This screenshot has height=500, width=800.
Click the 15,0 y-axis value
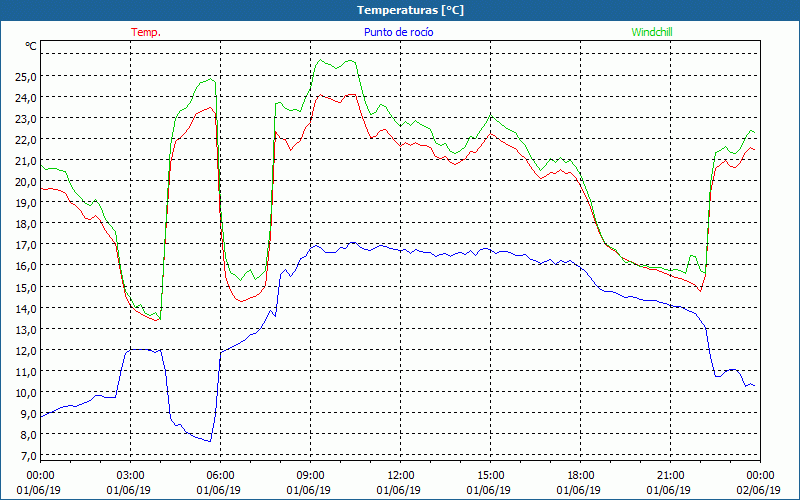pos(27,287)
